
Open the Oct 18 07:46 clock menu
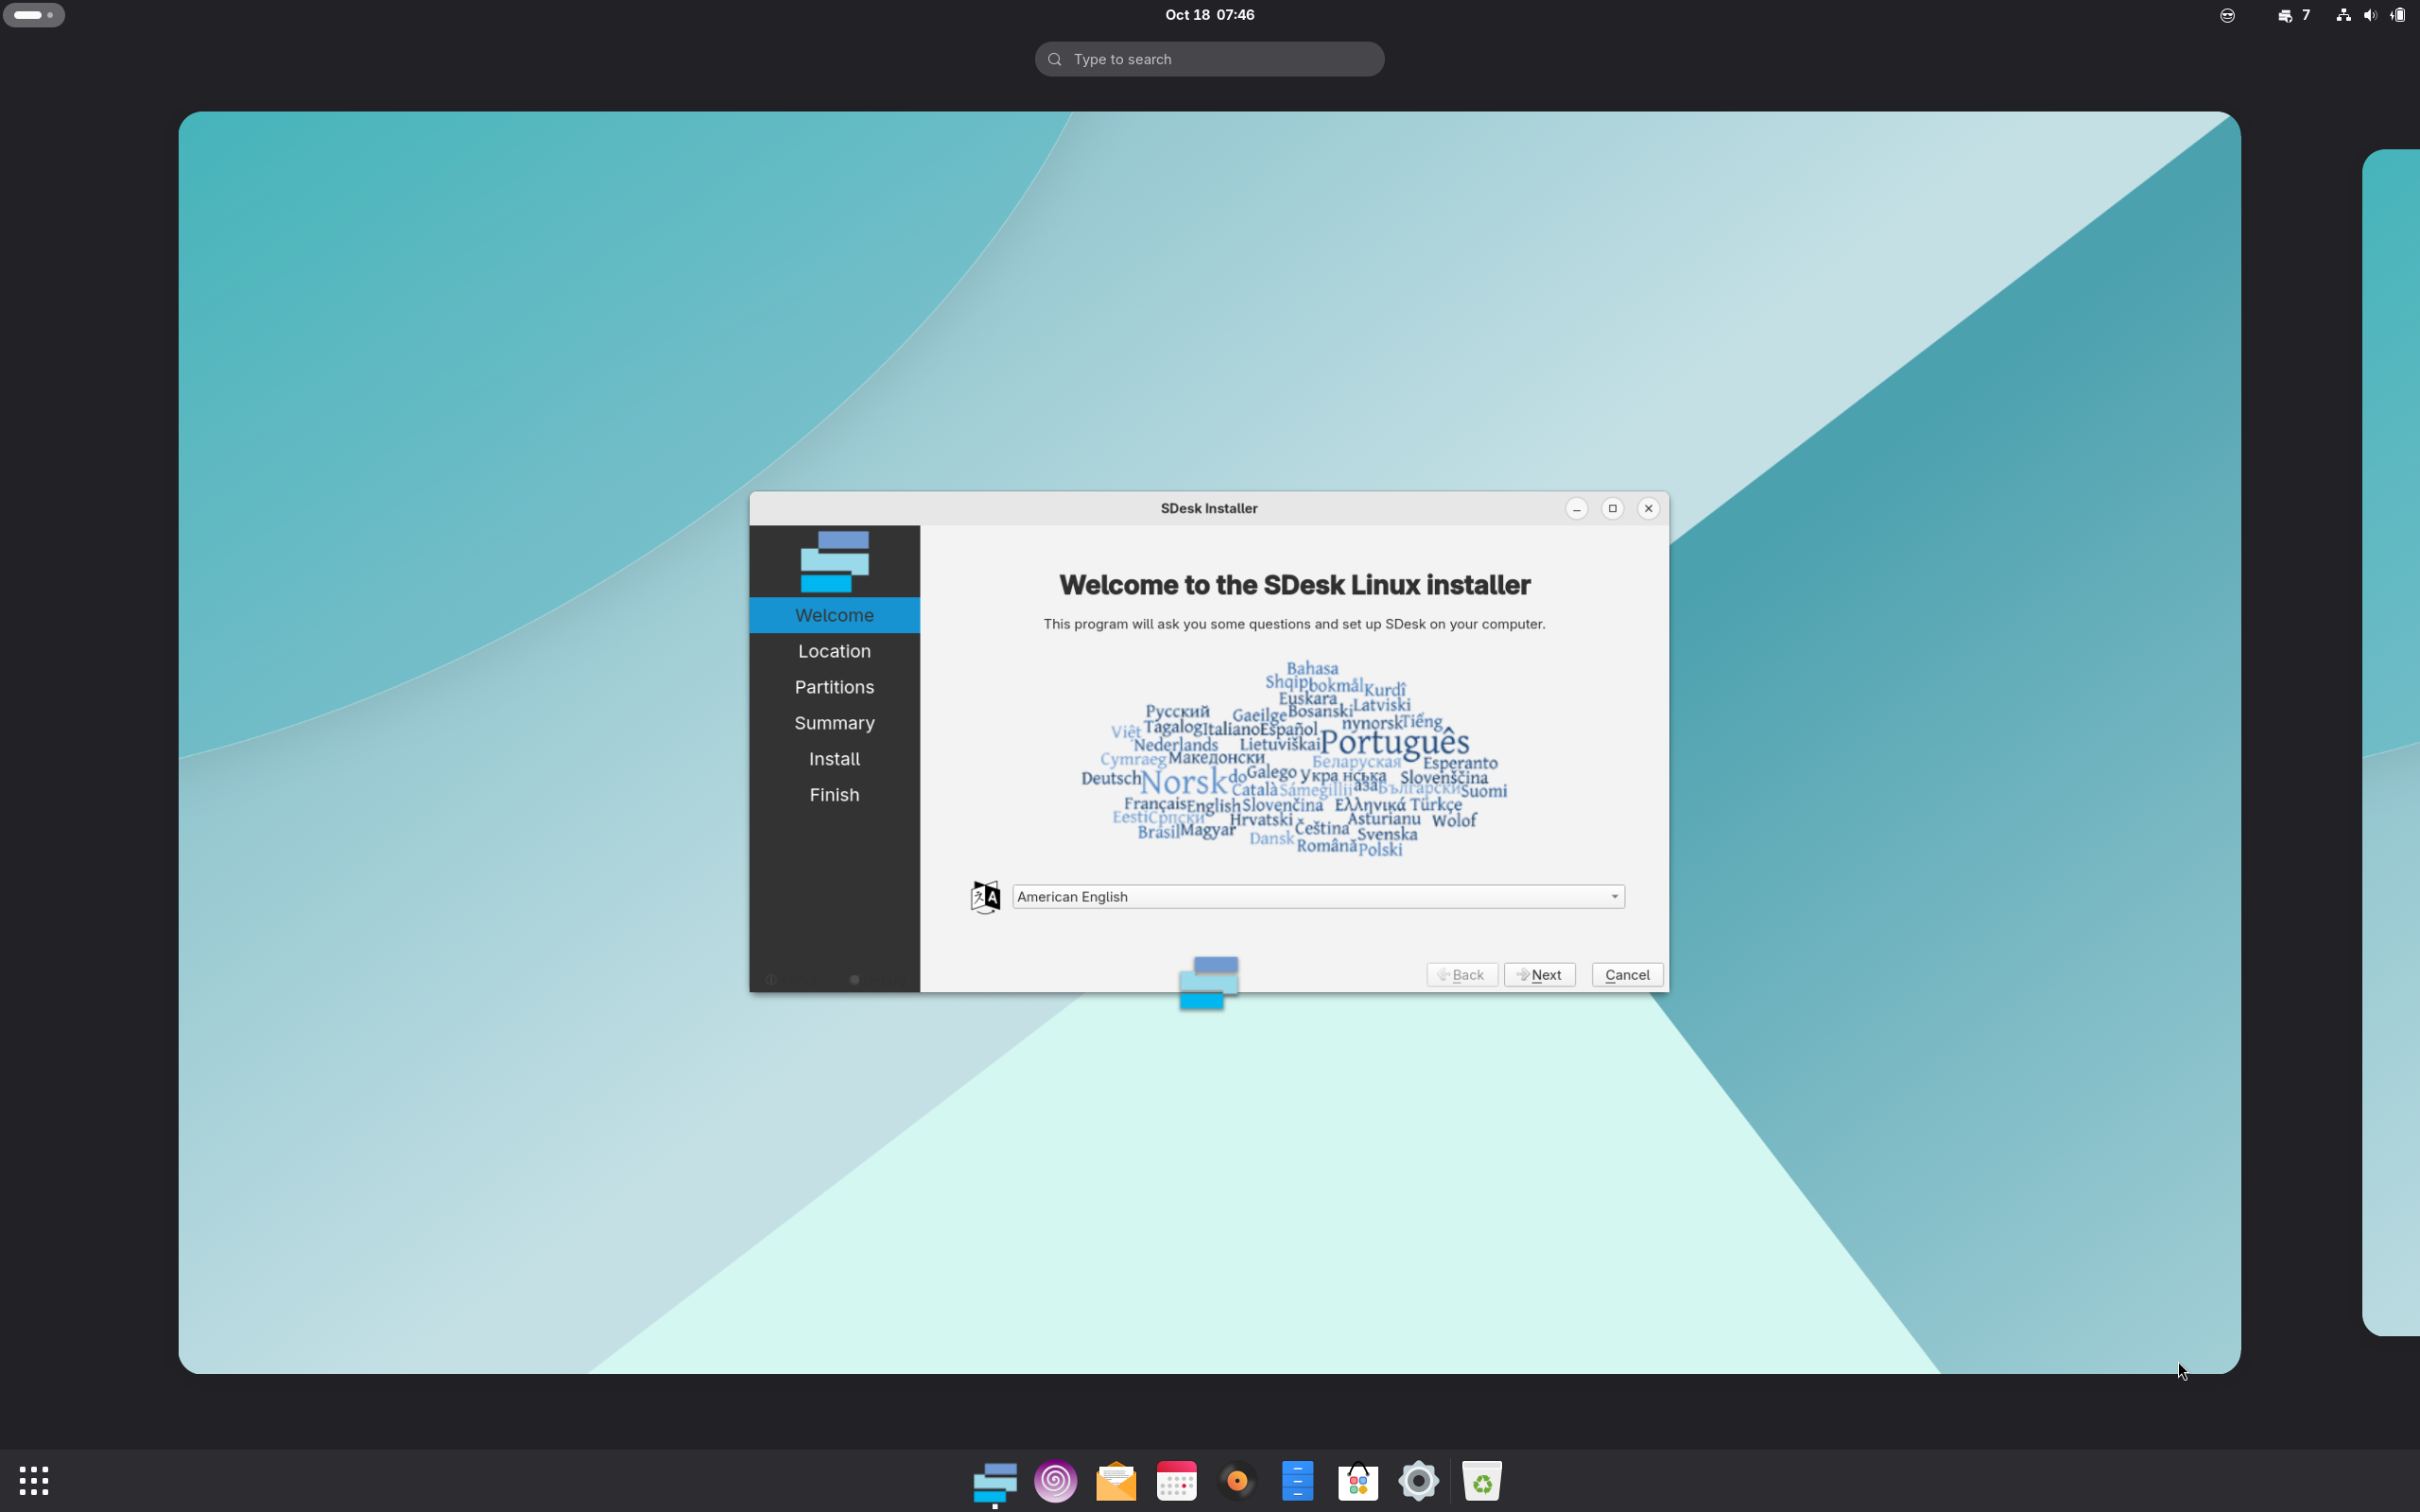point(1209,15)
